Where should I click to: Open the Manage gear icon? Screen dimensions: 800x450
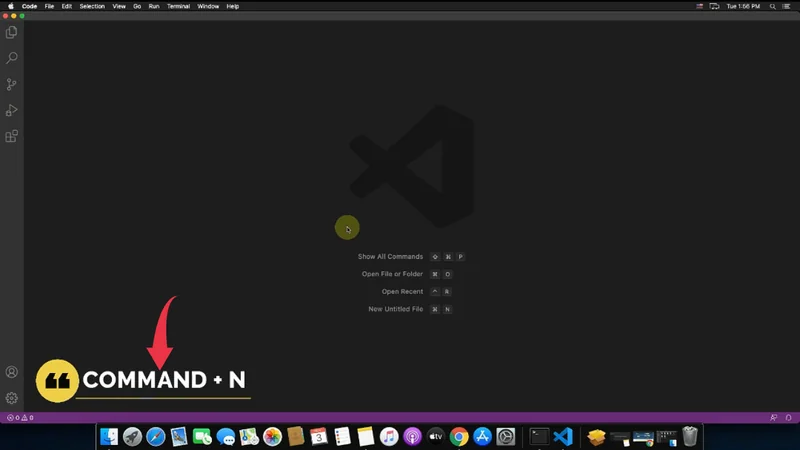[x=12, y=398]
